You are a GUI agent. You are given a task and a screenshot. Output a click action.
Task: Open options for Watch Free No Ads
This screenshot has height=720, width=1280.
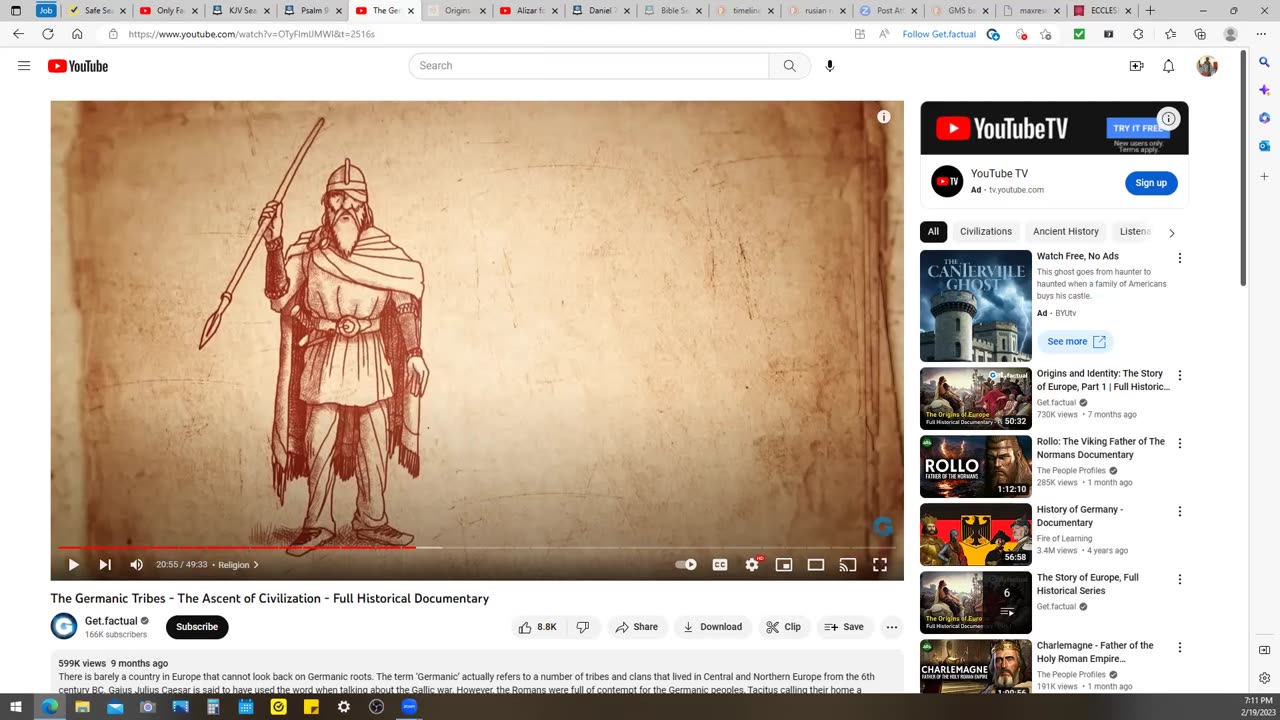[x=1180, y=258]
